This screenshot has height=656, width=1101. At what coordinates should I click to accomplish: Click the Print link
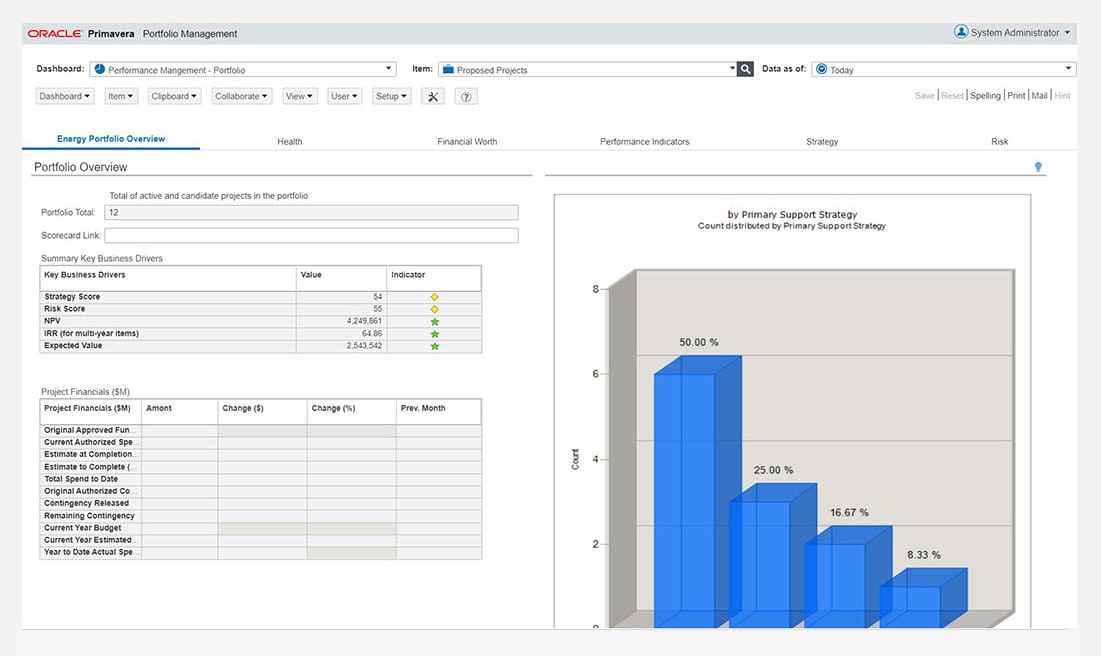(x=1016, y=96)
